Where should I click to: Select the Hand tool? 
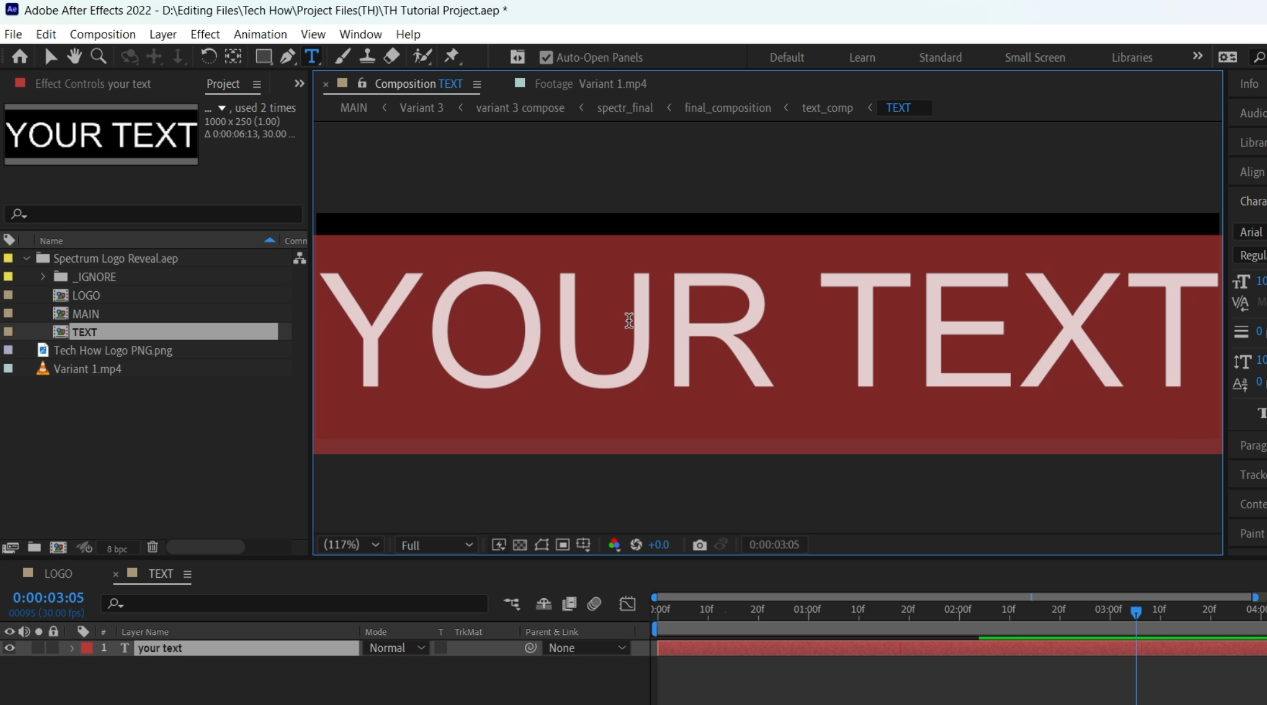tap(74, 57)
